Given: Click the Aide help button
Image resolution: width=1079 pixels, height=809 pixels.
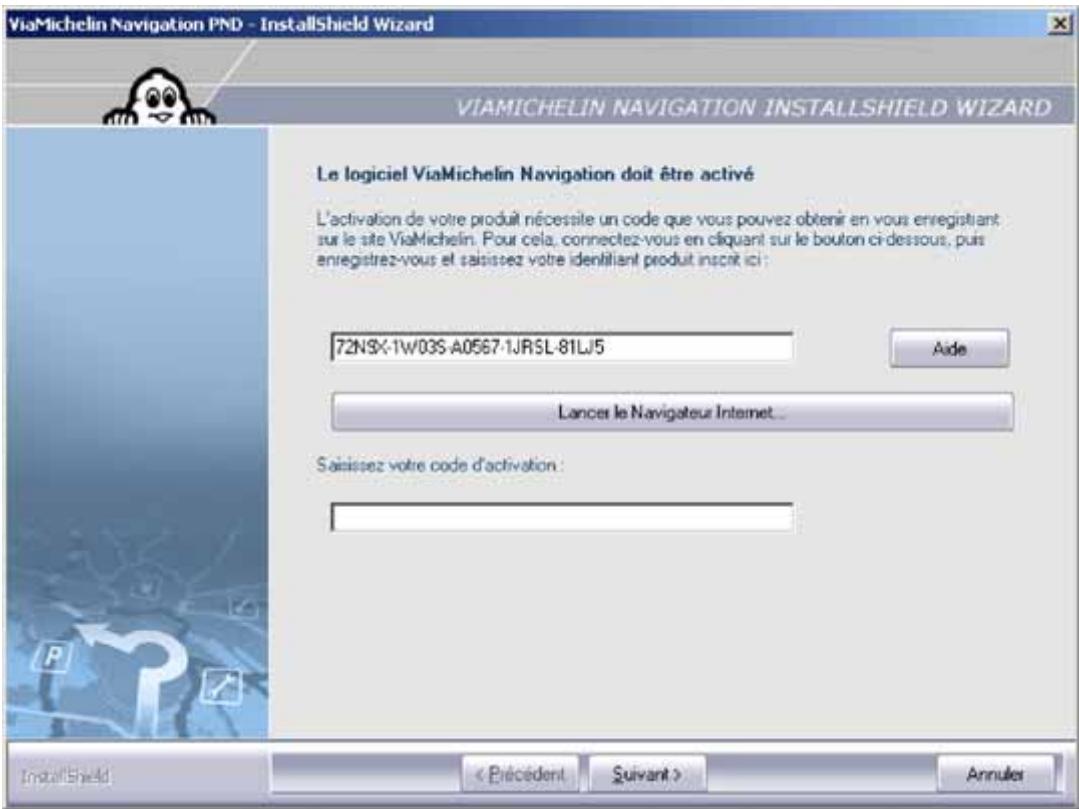Looking at the screenshot, I should [949, 348].
